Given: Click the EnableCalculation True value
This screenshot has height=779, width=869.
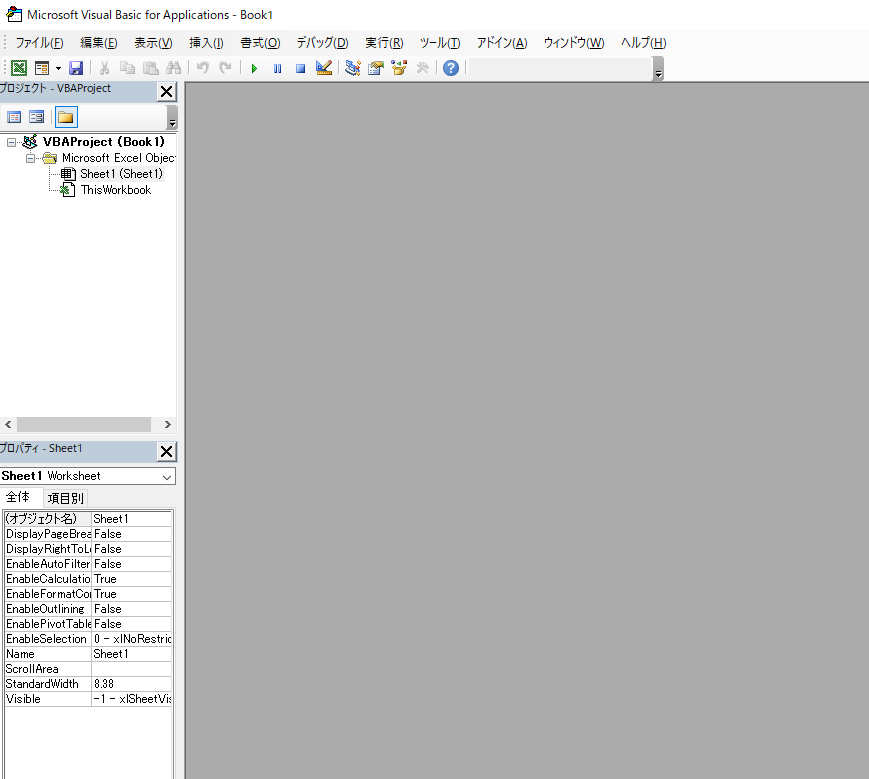Looking at the screenshot, I should [131, 578].
